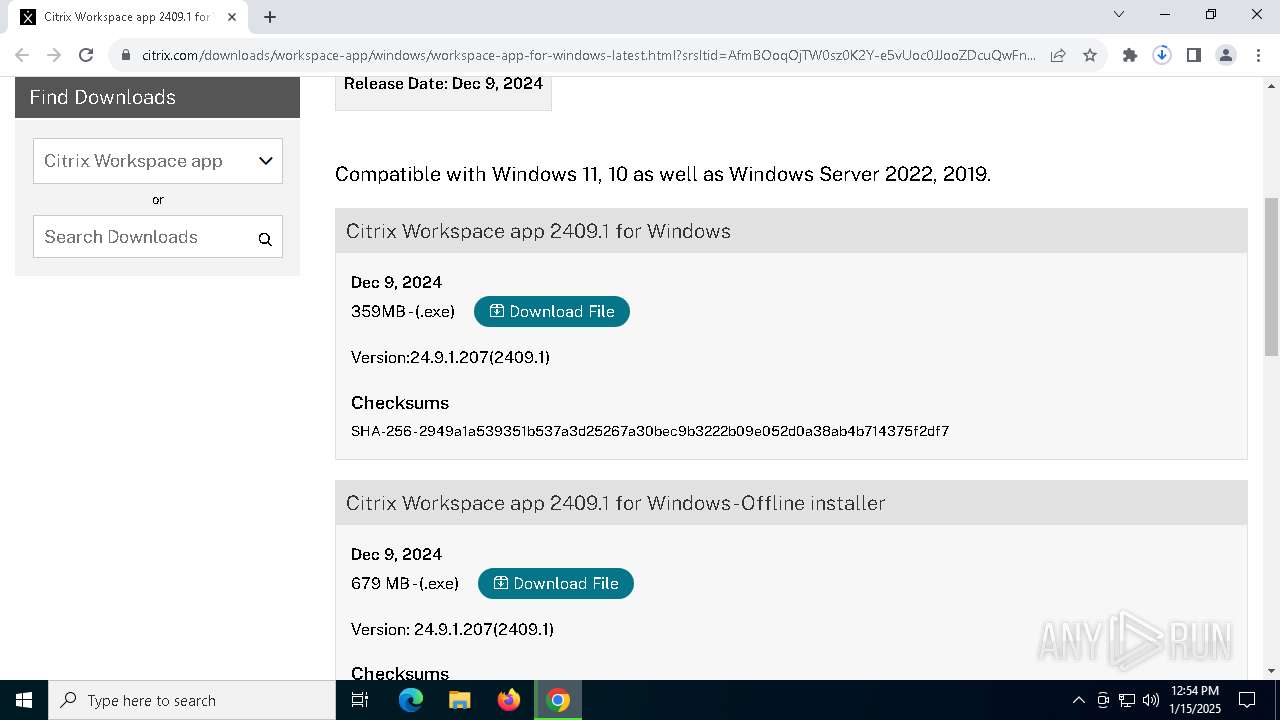Bookmark this page with the star icon
This screenshot has width=1280, height=720.
coord(1090,56)
